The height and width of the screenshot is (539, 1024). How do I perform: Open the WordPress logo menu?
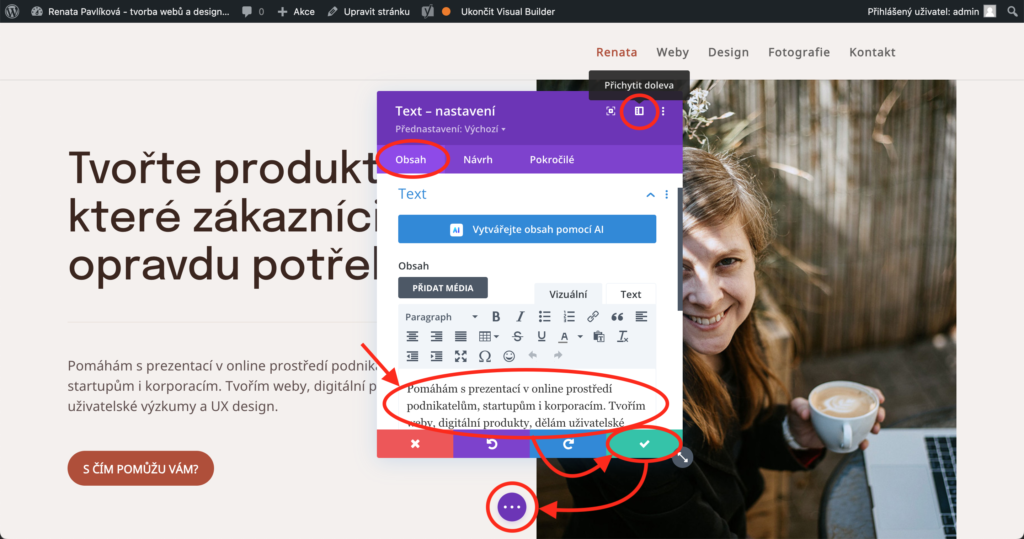click(12, 11)
